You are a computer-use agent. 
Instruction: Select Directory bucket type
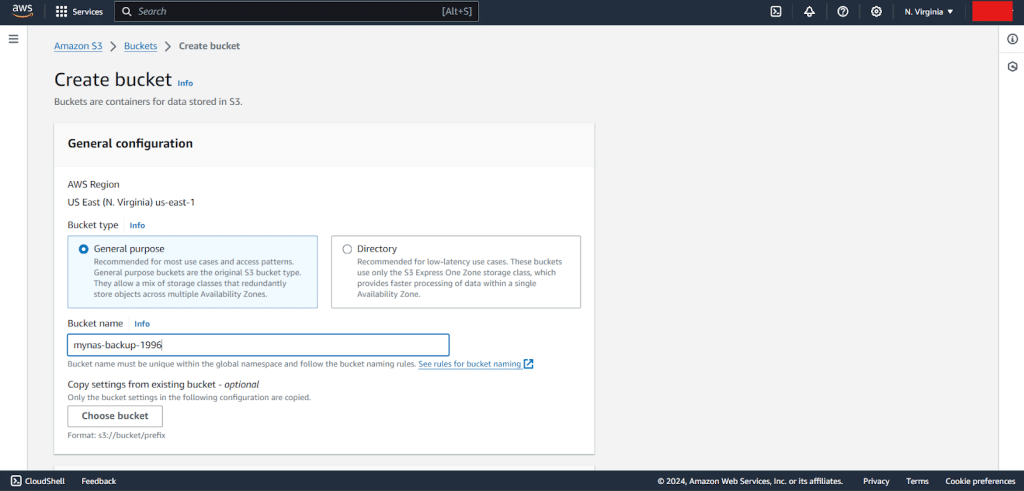point(347,249)
